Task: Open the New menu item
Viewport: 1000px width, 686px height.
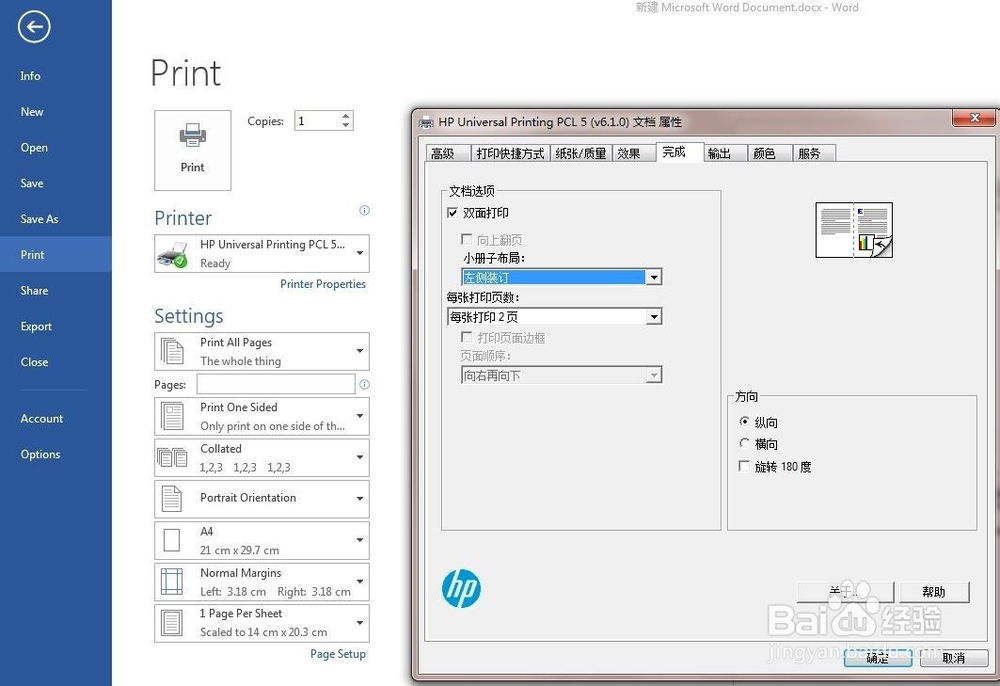Action: pyautogui.click(x=55, y=112)
